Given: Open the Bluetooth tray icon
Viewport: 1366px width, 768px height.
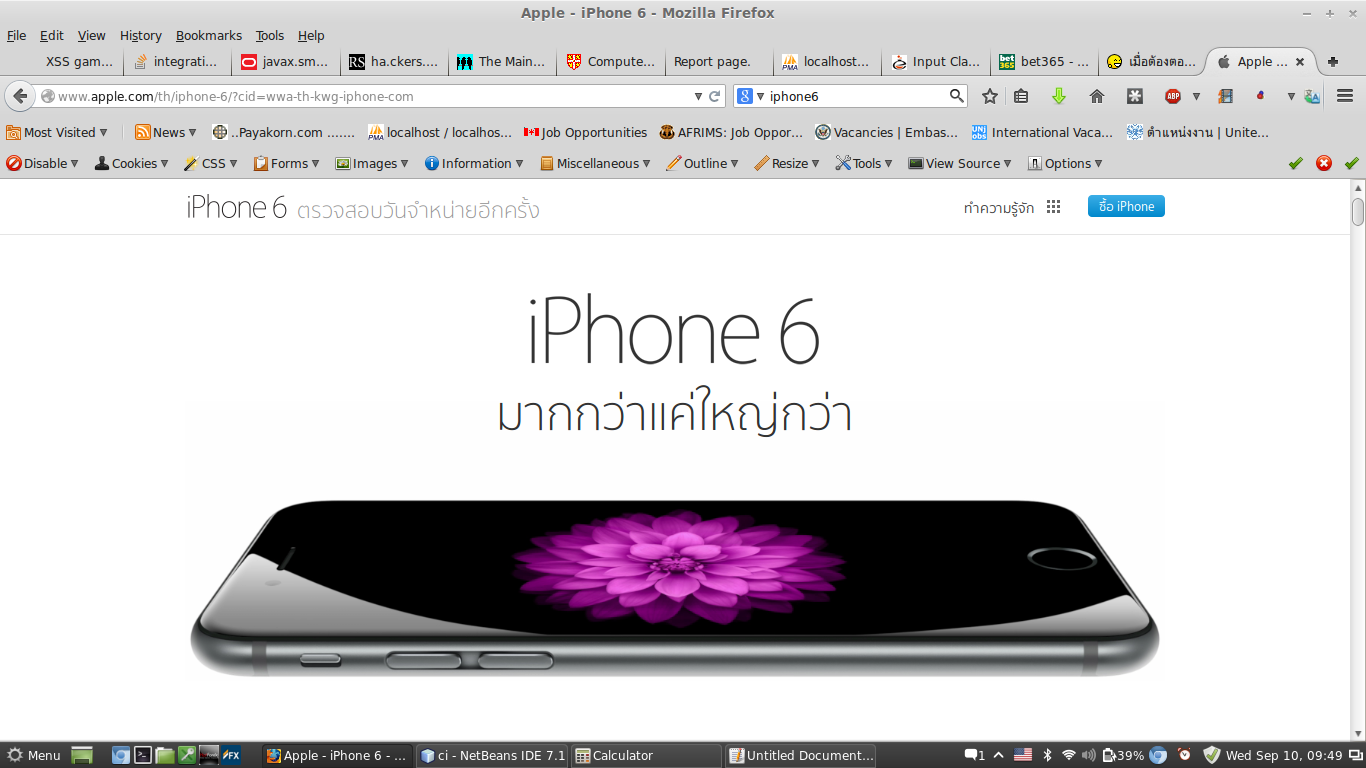Looking at the screenshot, I should [x=1048, y=755].
